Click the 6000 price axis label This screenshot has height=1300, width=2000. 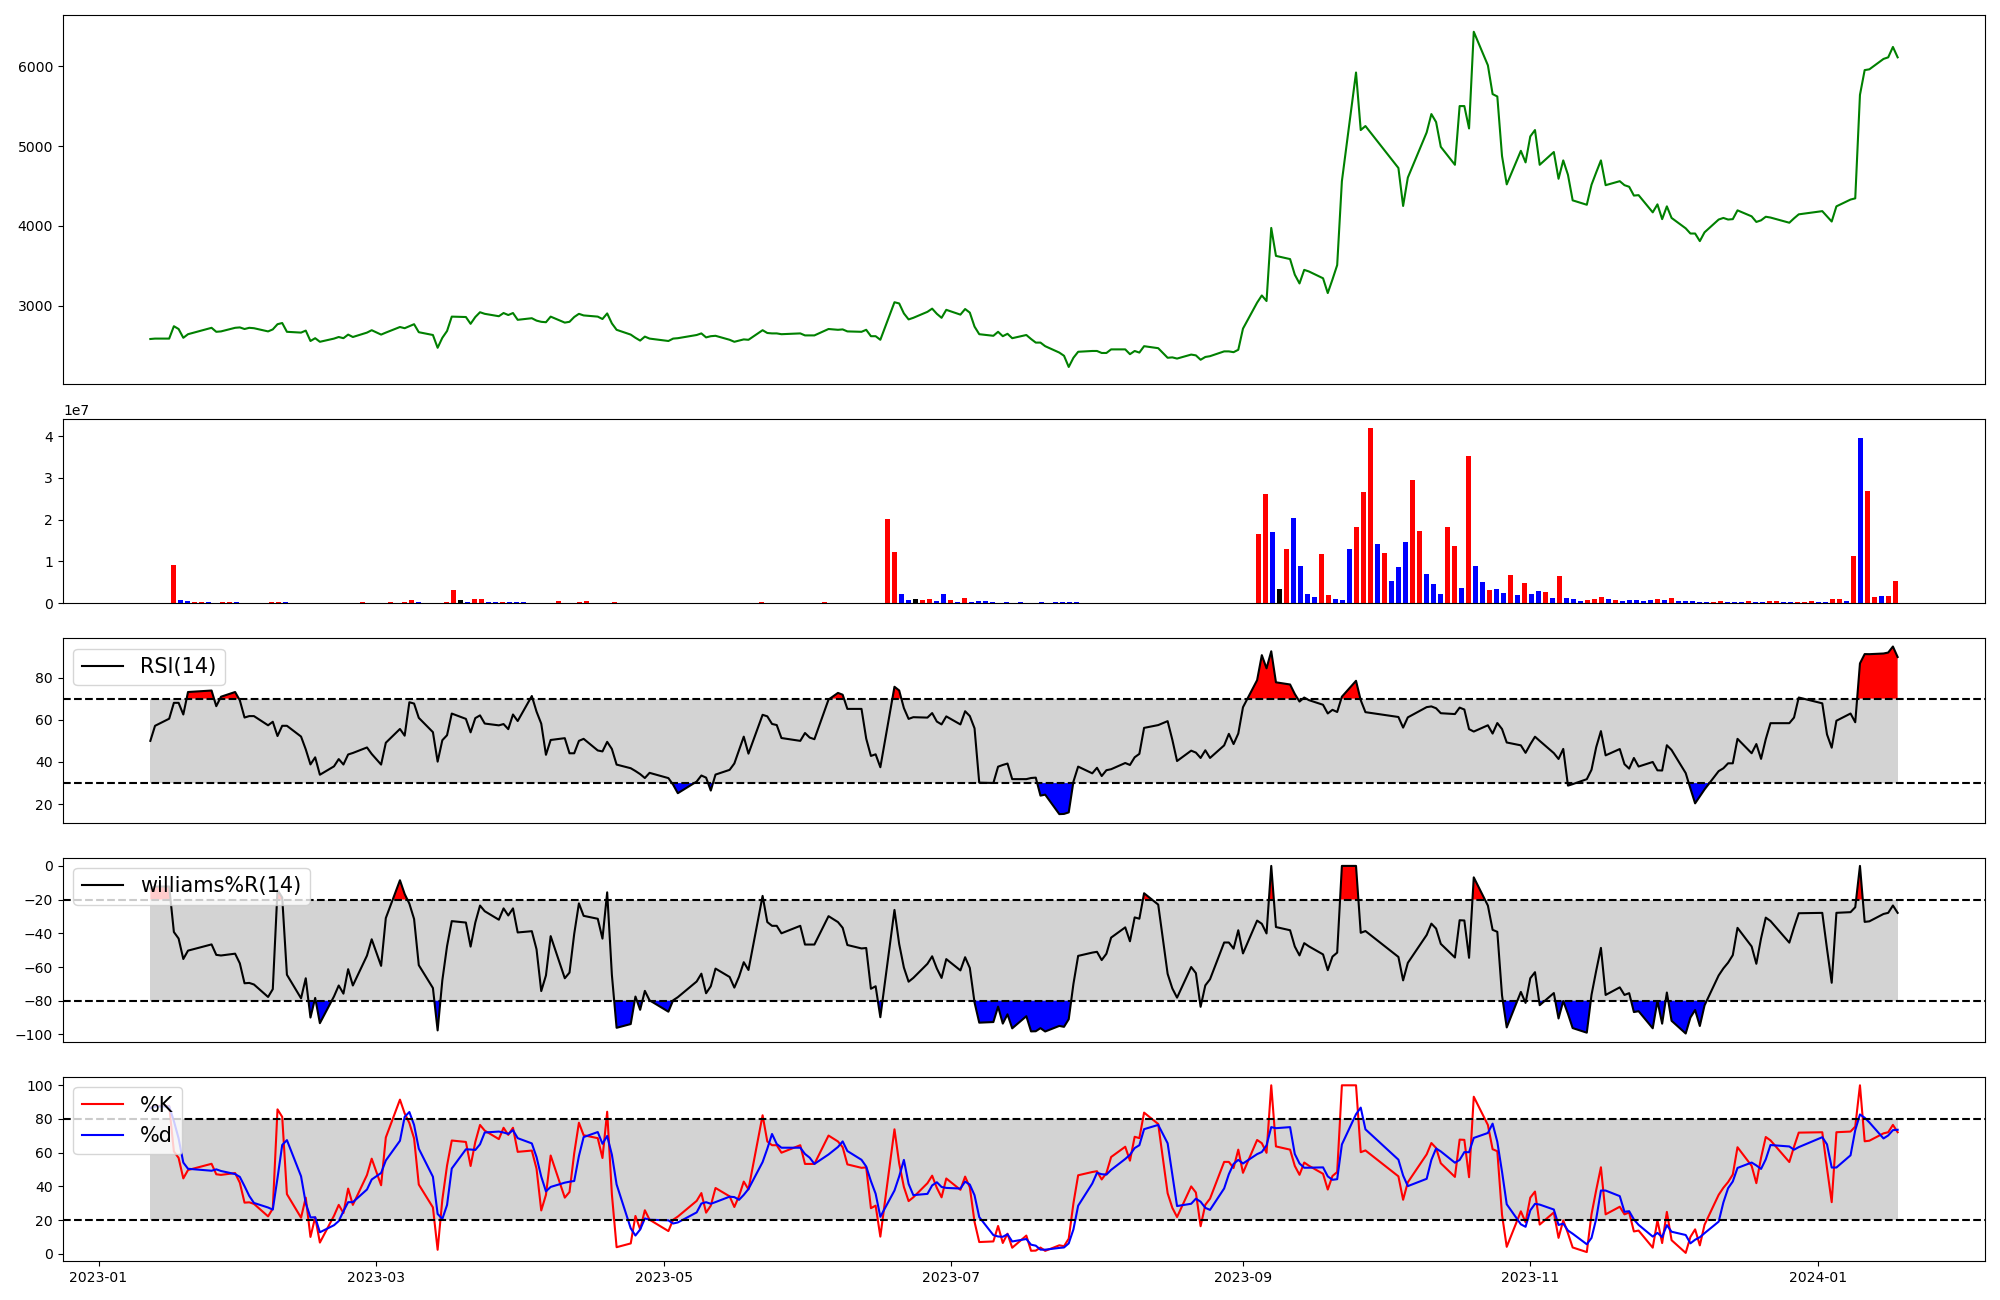[38, 67]
